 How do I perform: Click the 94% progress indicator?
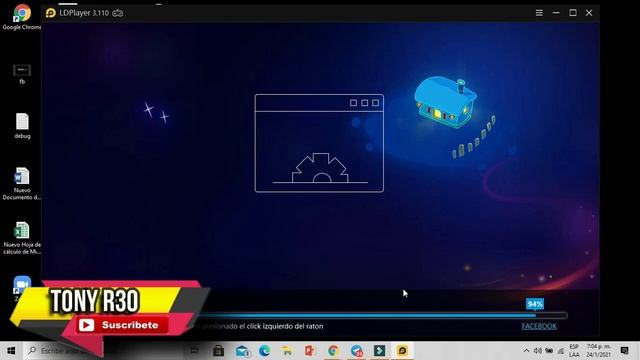[x=535, y=304]
